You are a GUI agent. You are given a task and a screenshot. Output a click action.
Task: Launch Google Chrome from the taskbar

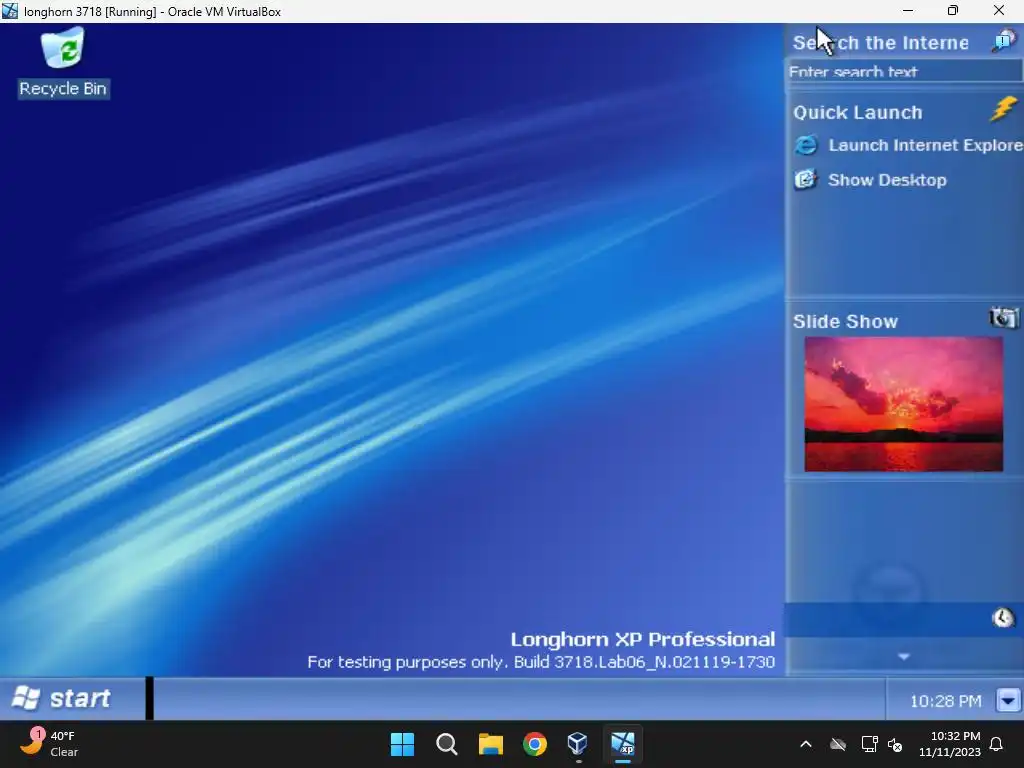(535, 744)
